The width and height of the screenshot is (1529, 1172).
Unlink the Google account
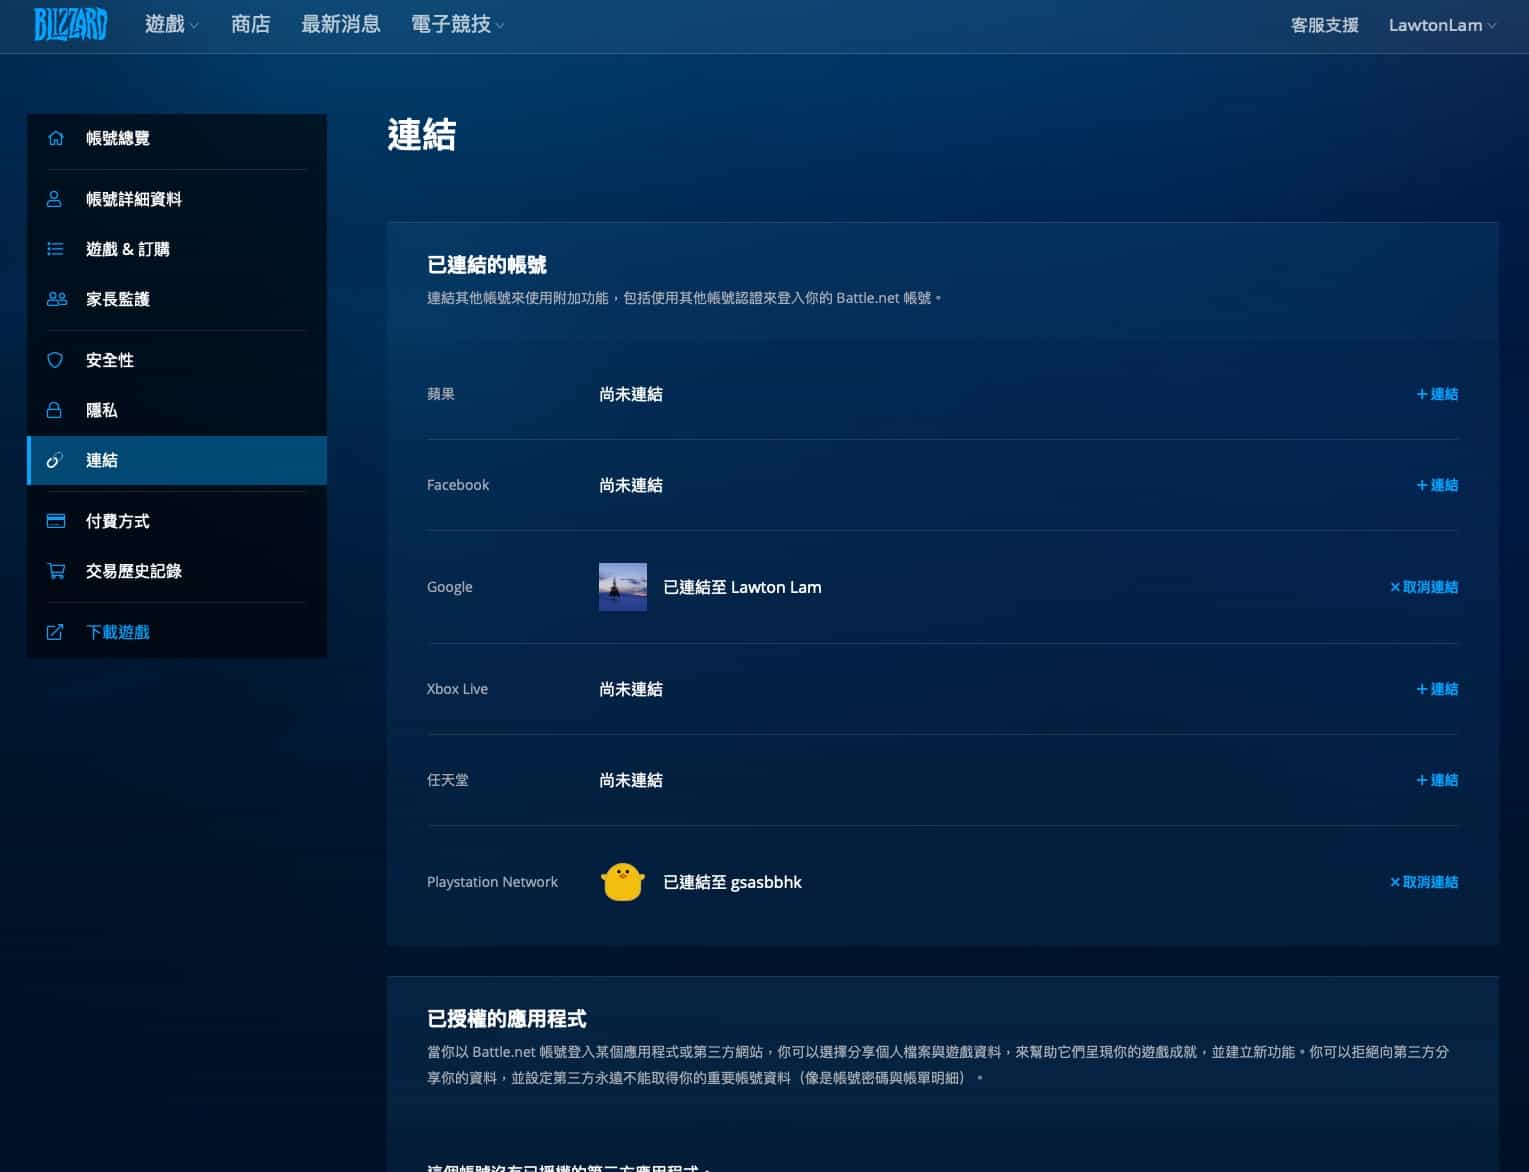point(1424,587)
